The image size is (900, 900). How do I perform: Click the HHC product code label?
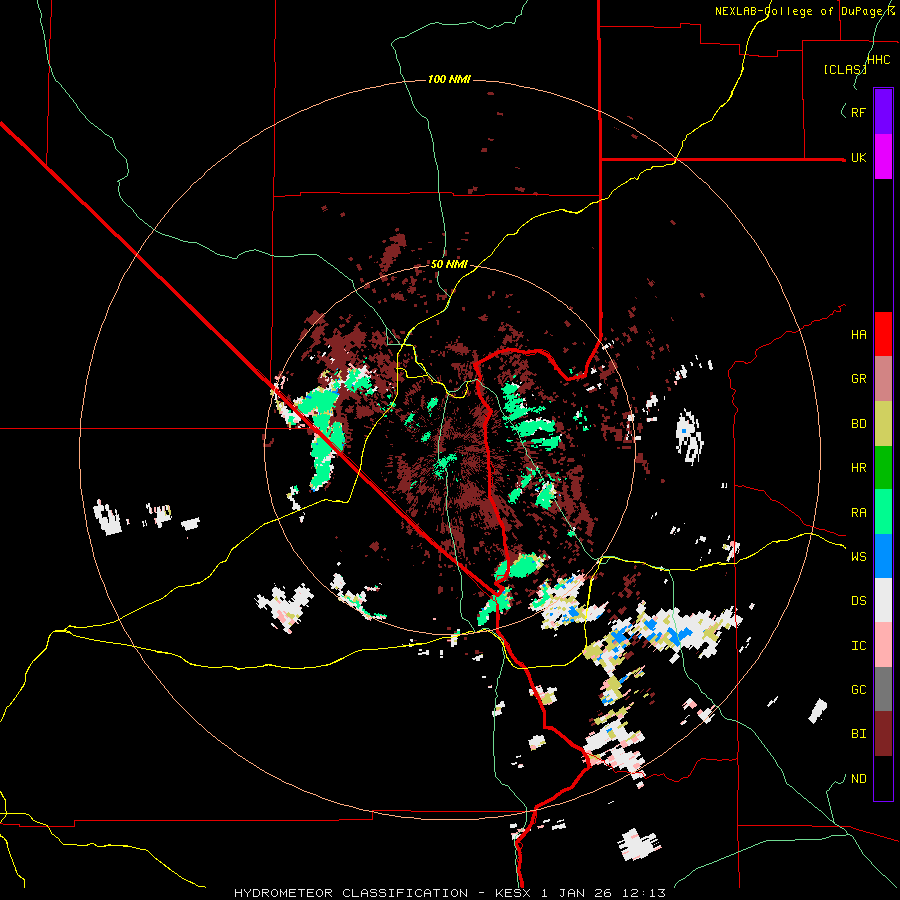[x=879, y=60]
